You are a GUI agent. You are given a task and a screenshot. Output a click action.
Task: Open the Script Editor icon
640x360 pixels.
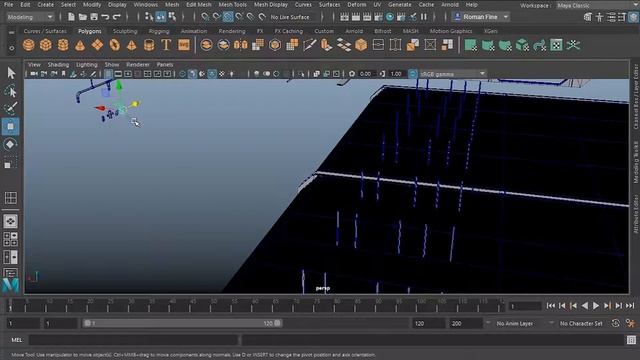coord(631,340)
